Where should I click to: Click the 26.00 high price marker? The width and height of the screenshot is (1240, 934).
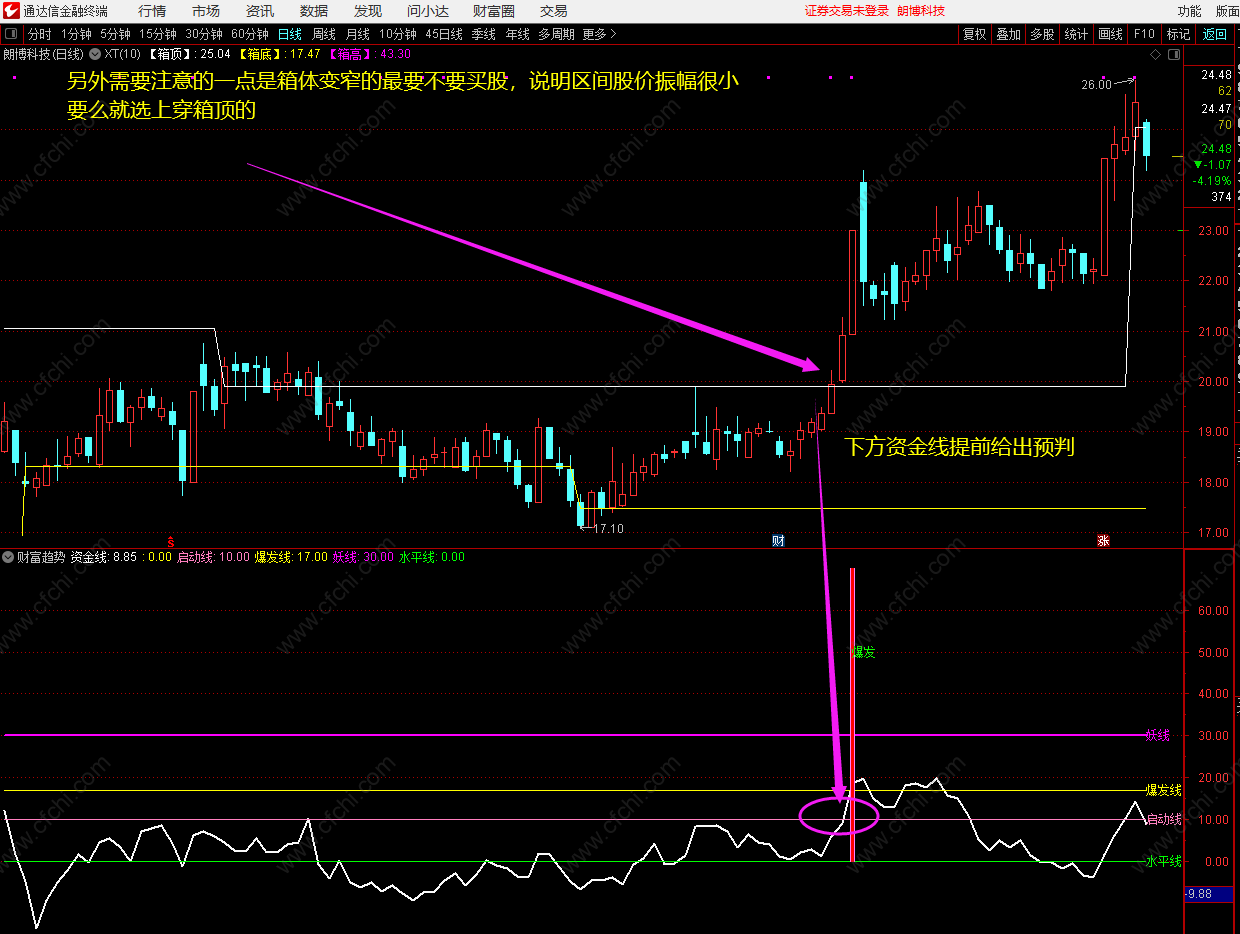1096,85
